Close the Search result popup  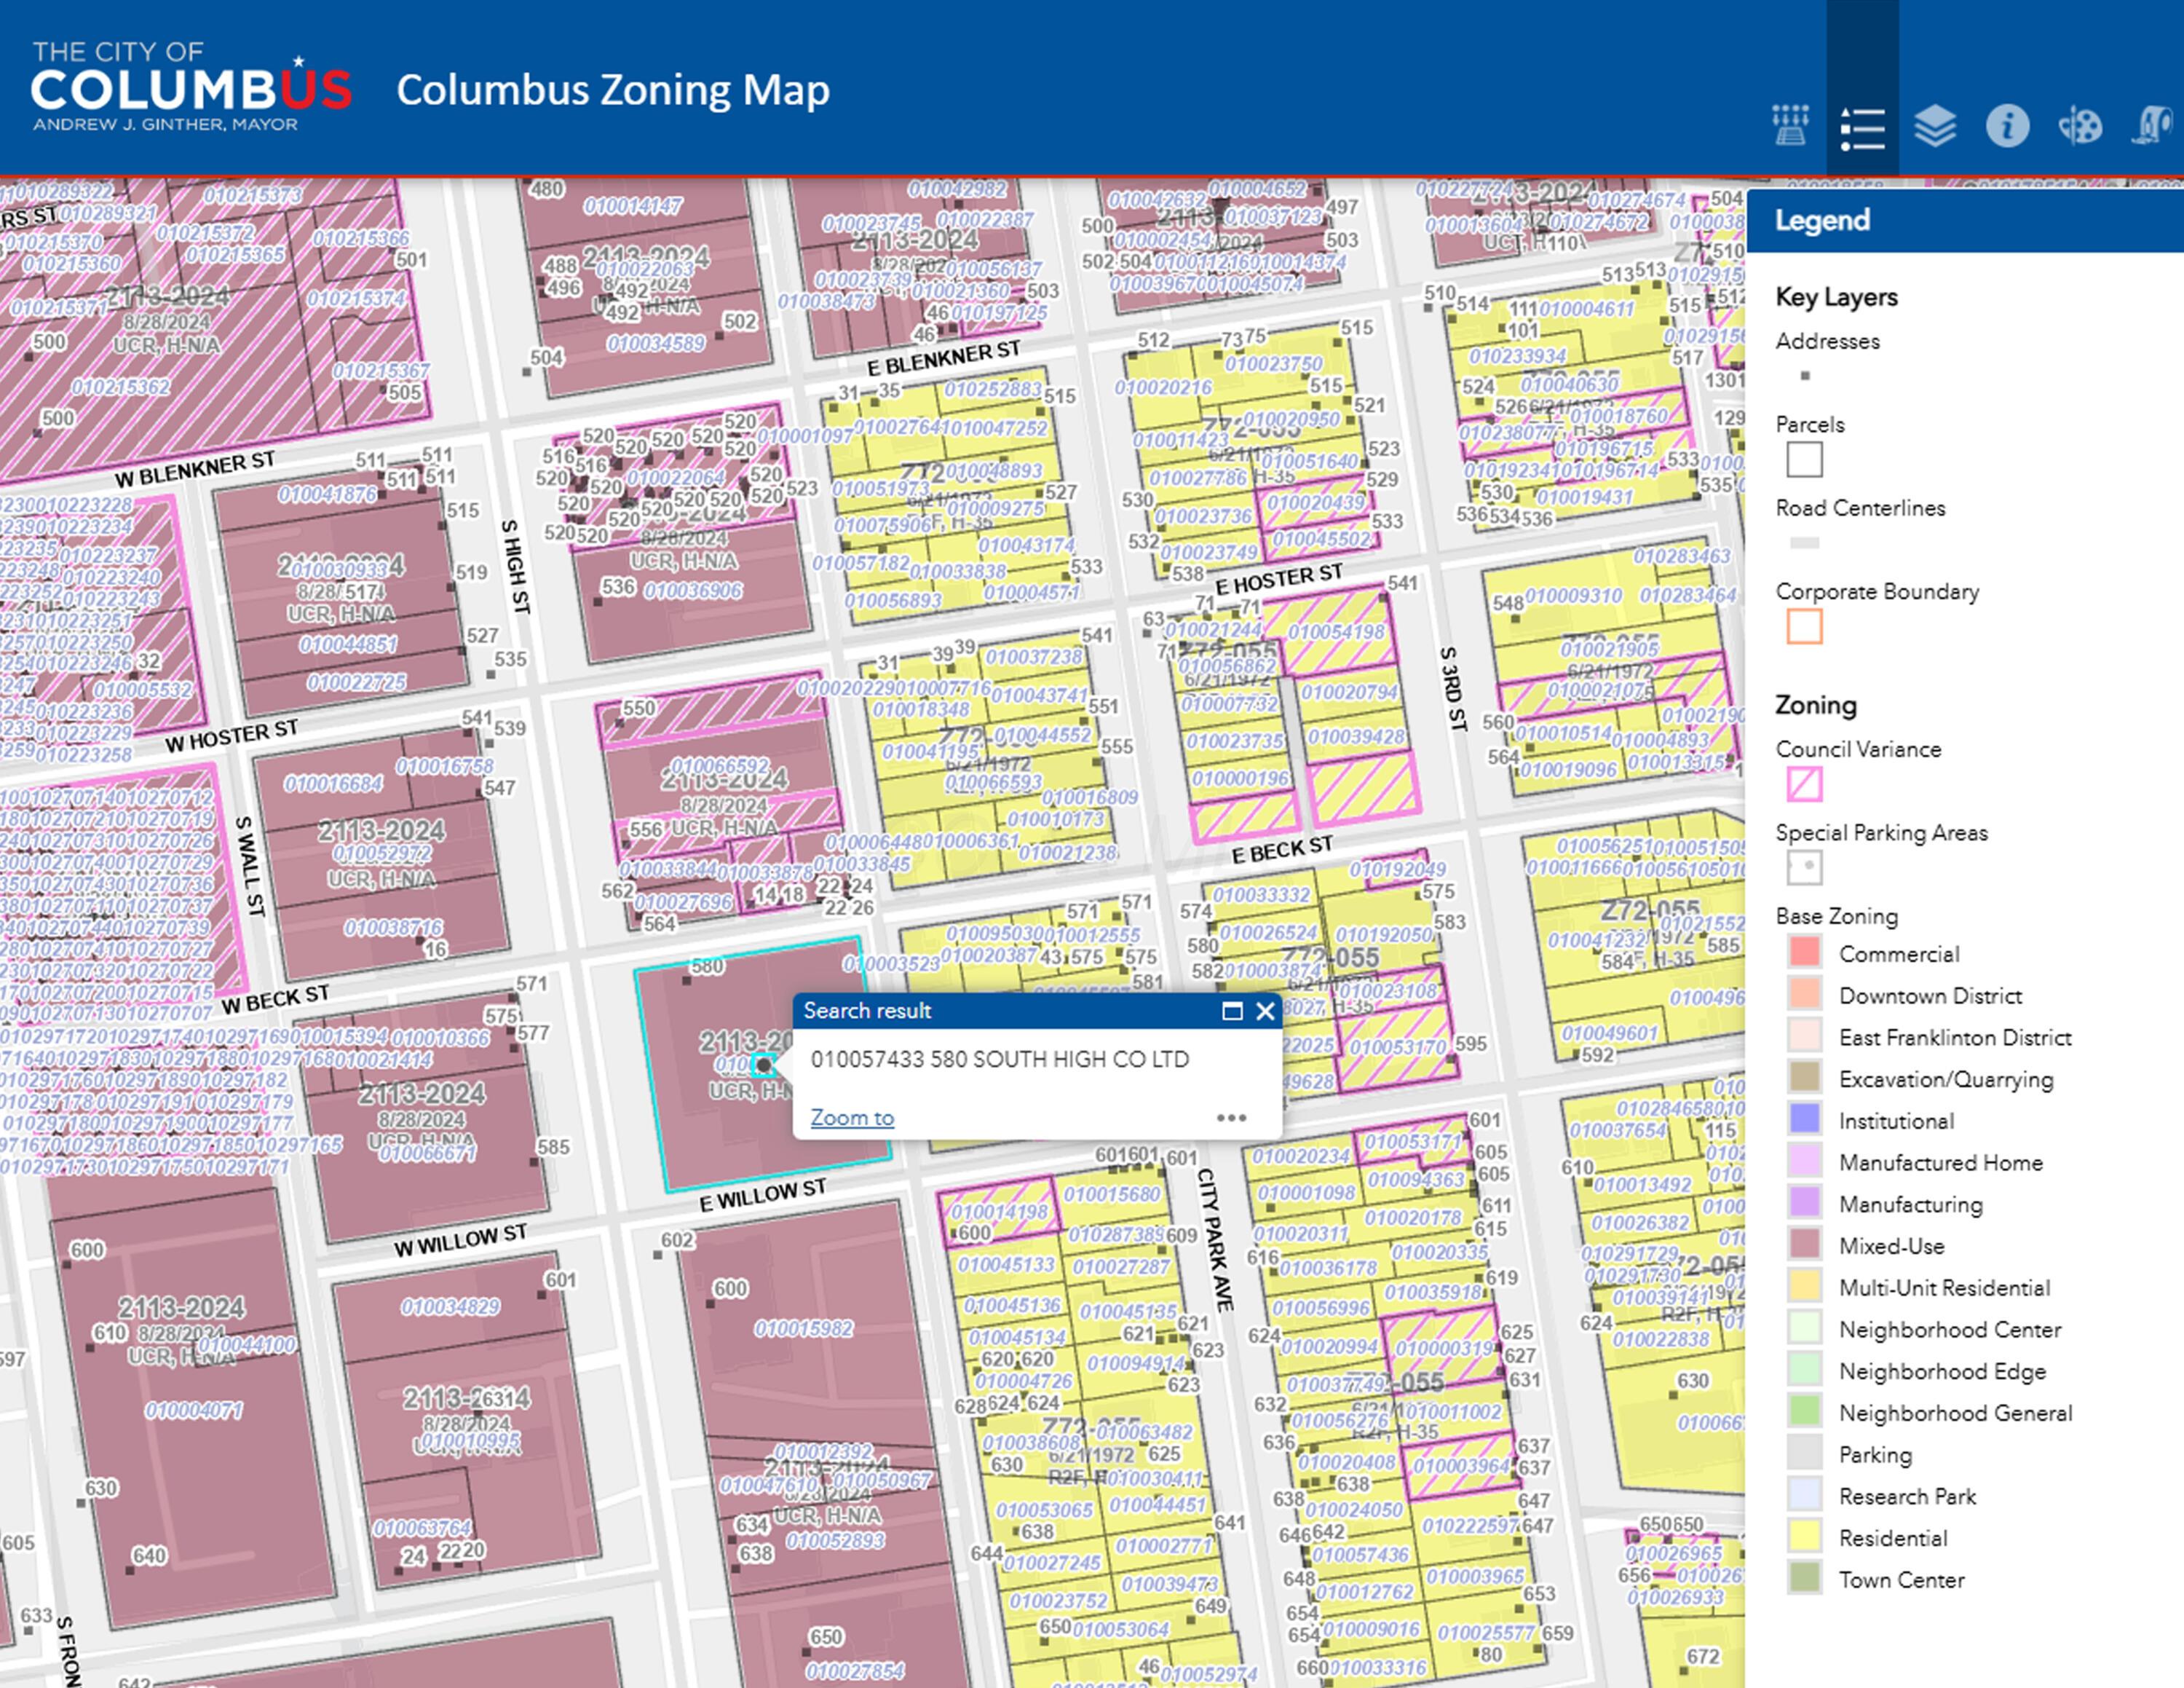click(x=1265, y=1011)
